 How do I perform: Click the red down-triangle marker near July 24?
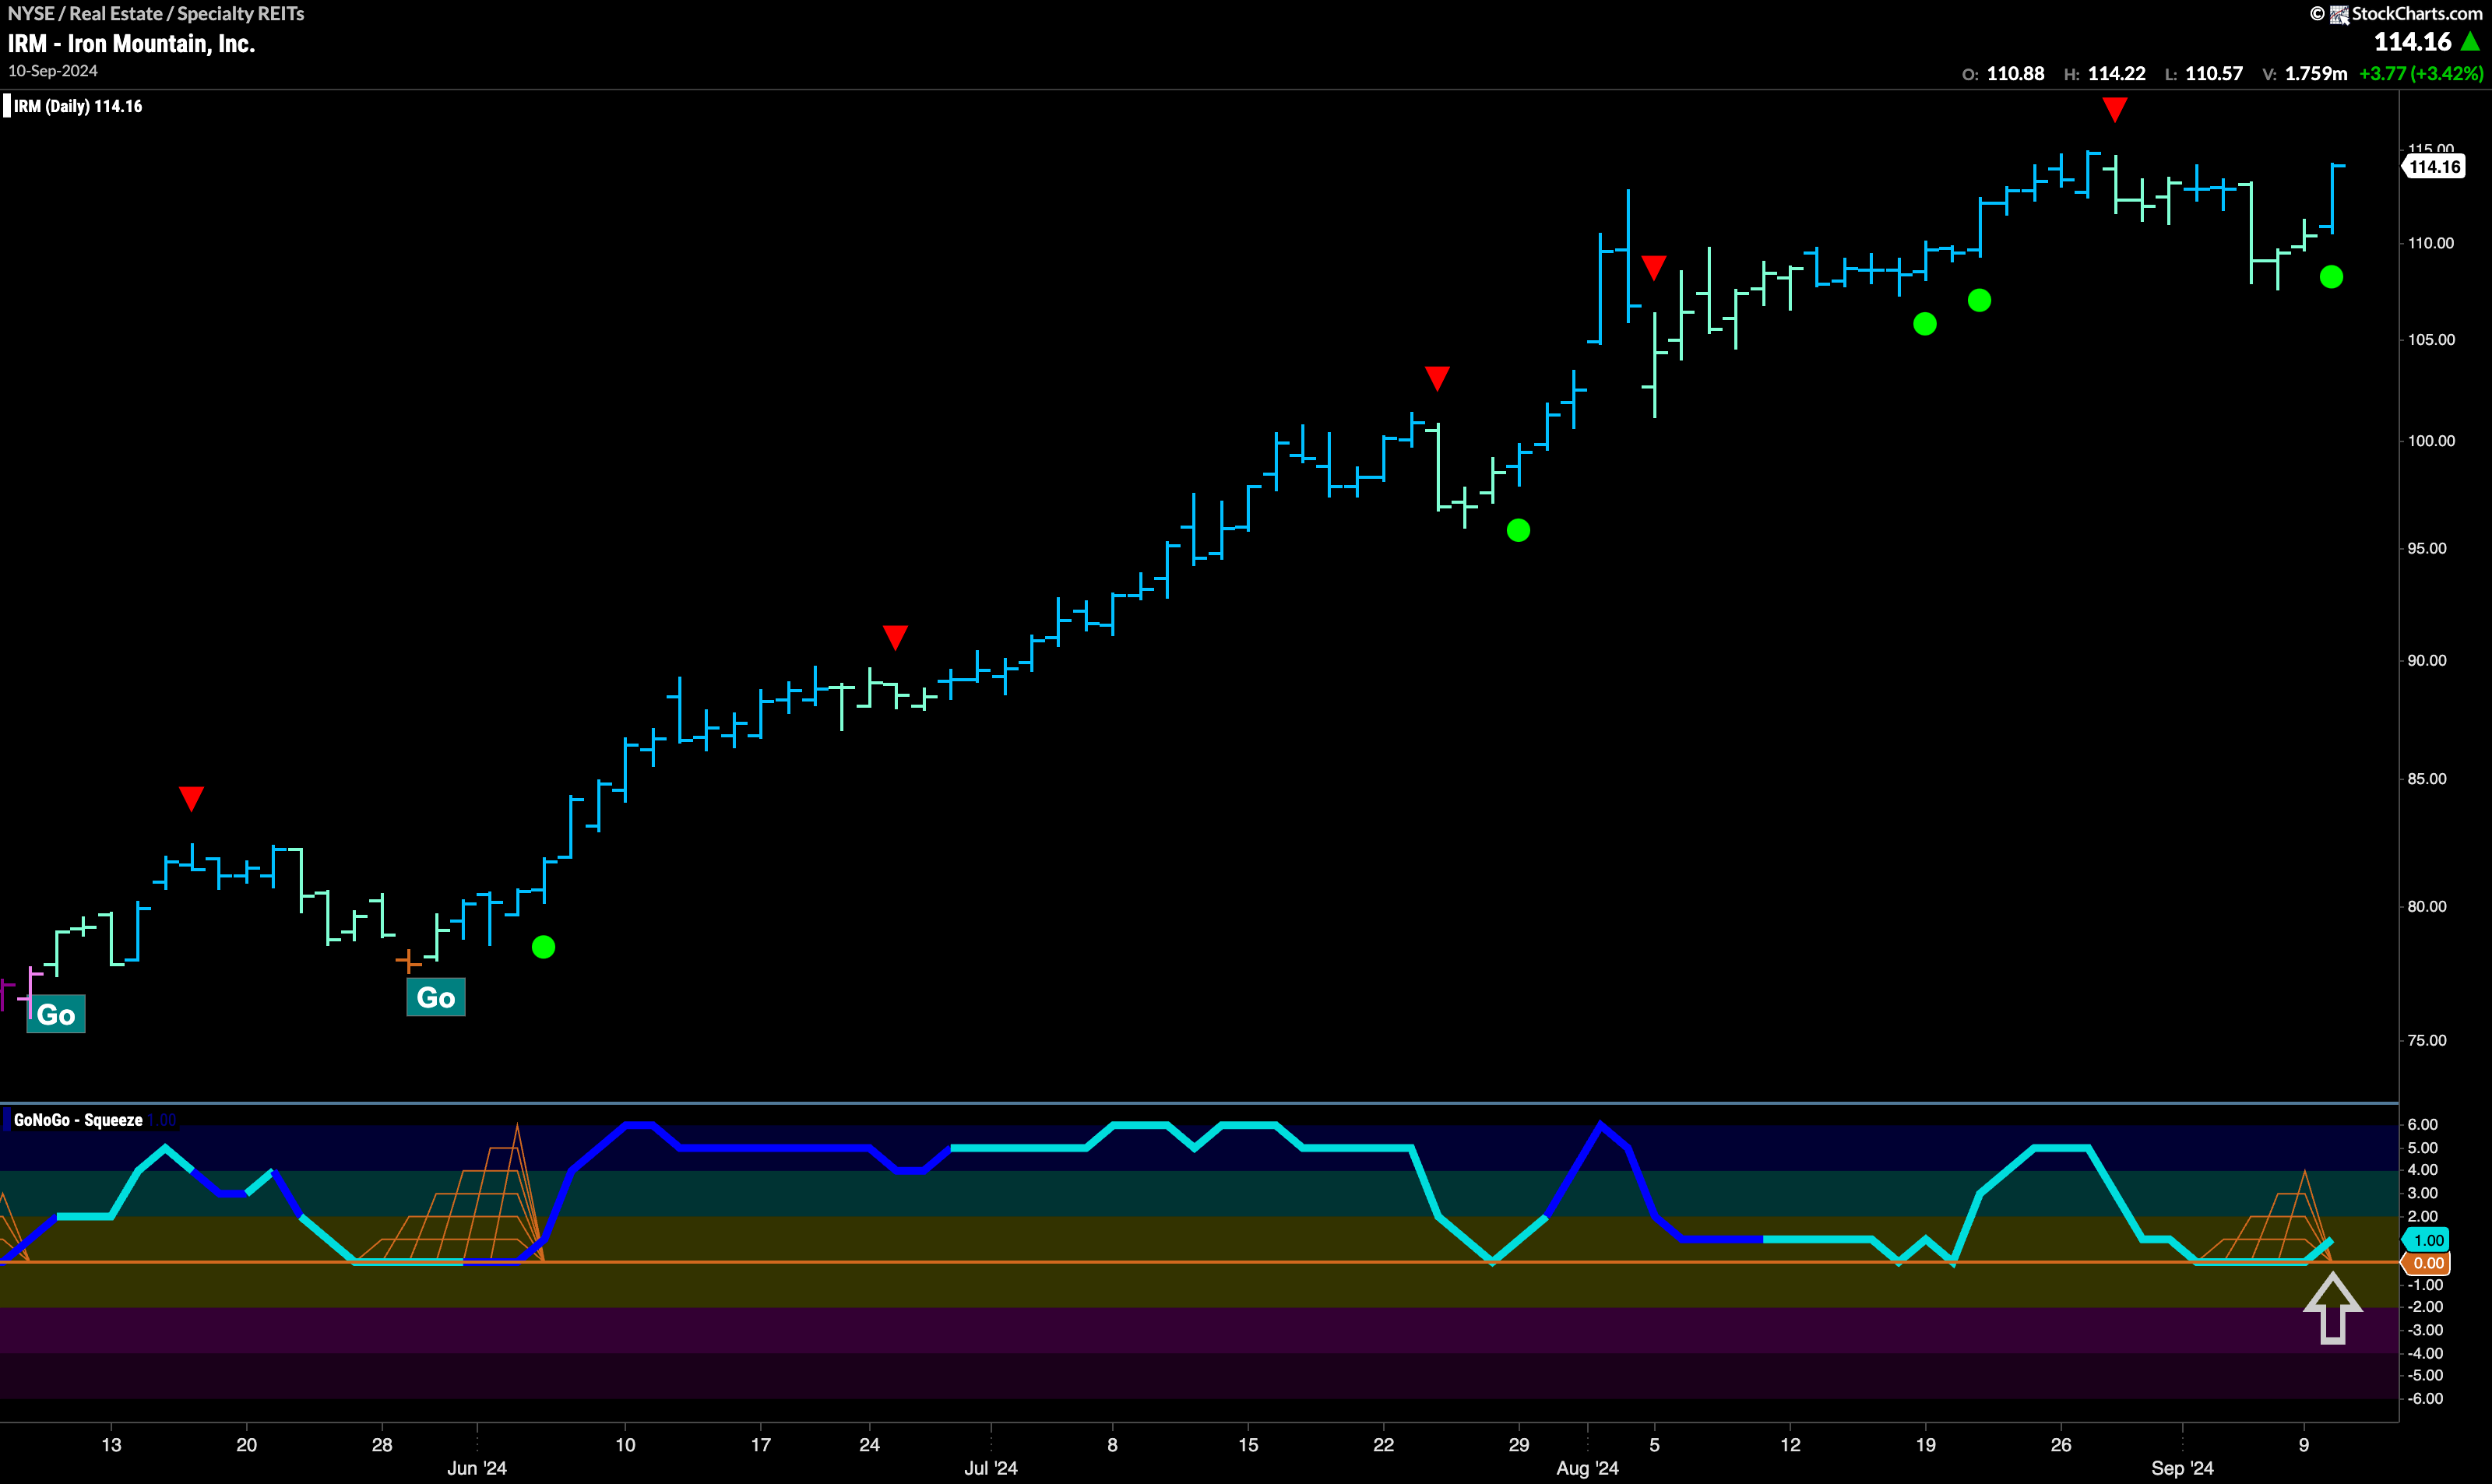coord(1437,378)
